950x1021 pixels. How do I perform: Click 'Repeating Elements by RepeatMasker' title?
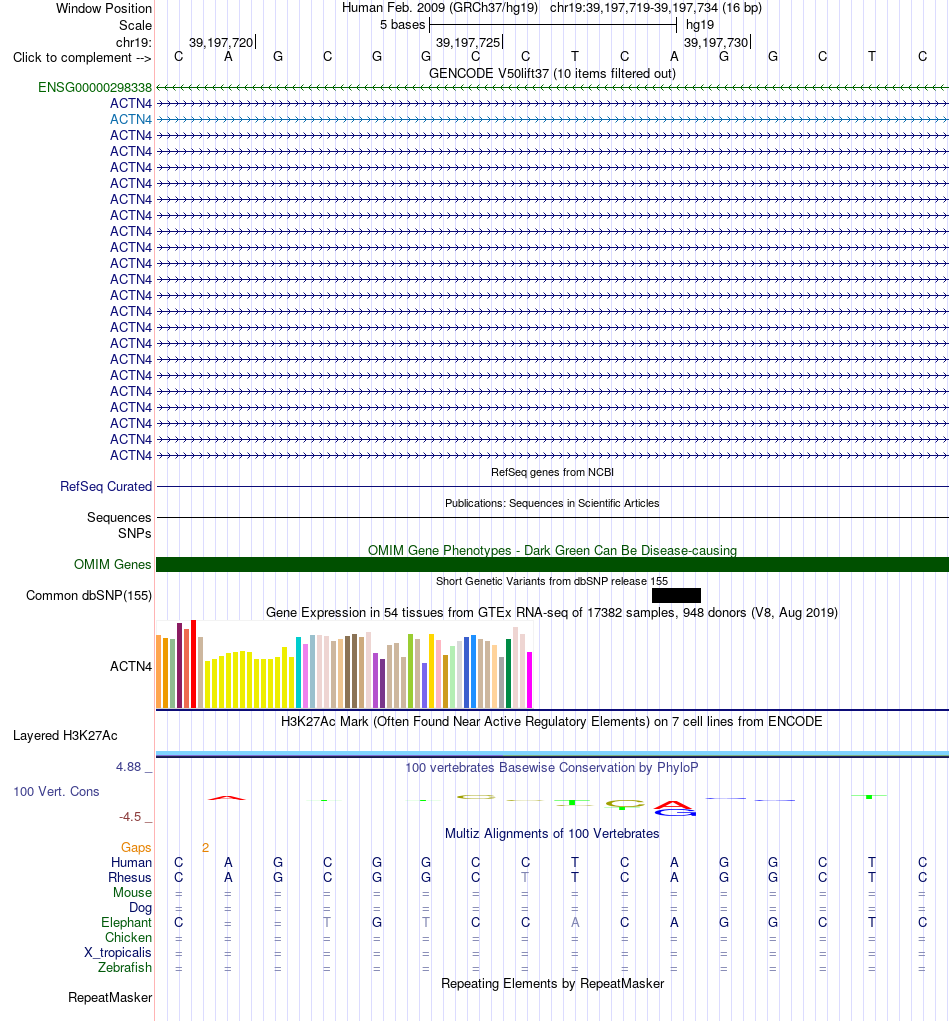click(x=552, y=983)
